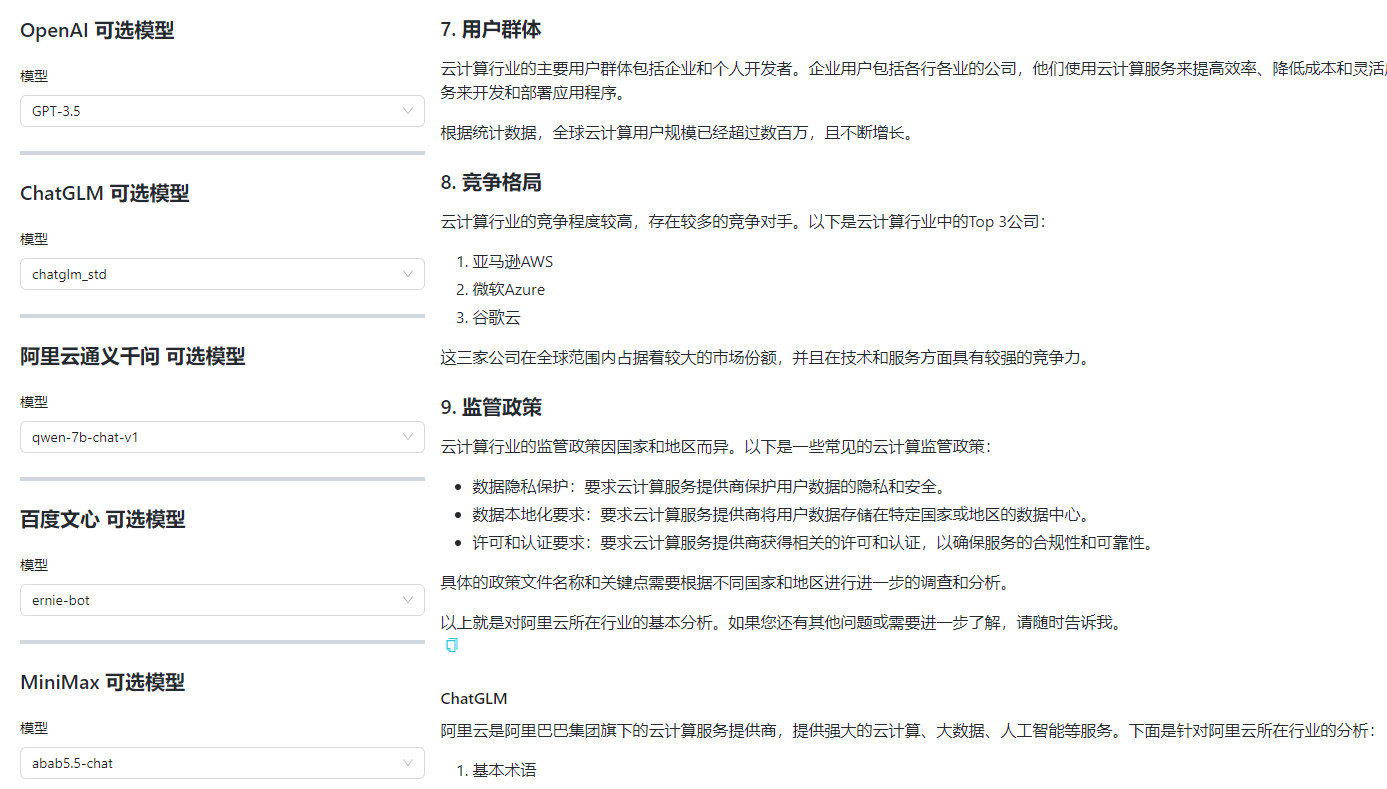The height and width of the screenshot is (789, 1387).
Task: Click the 'MiniMax 可选模型' heading
Action: pyautogui.click(x=103, y=682)
